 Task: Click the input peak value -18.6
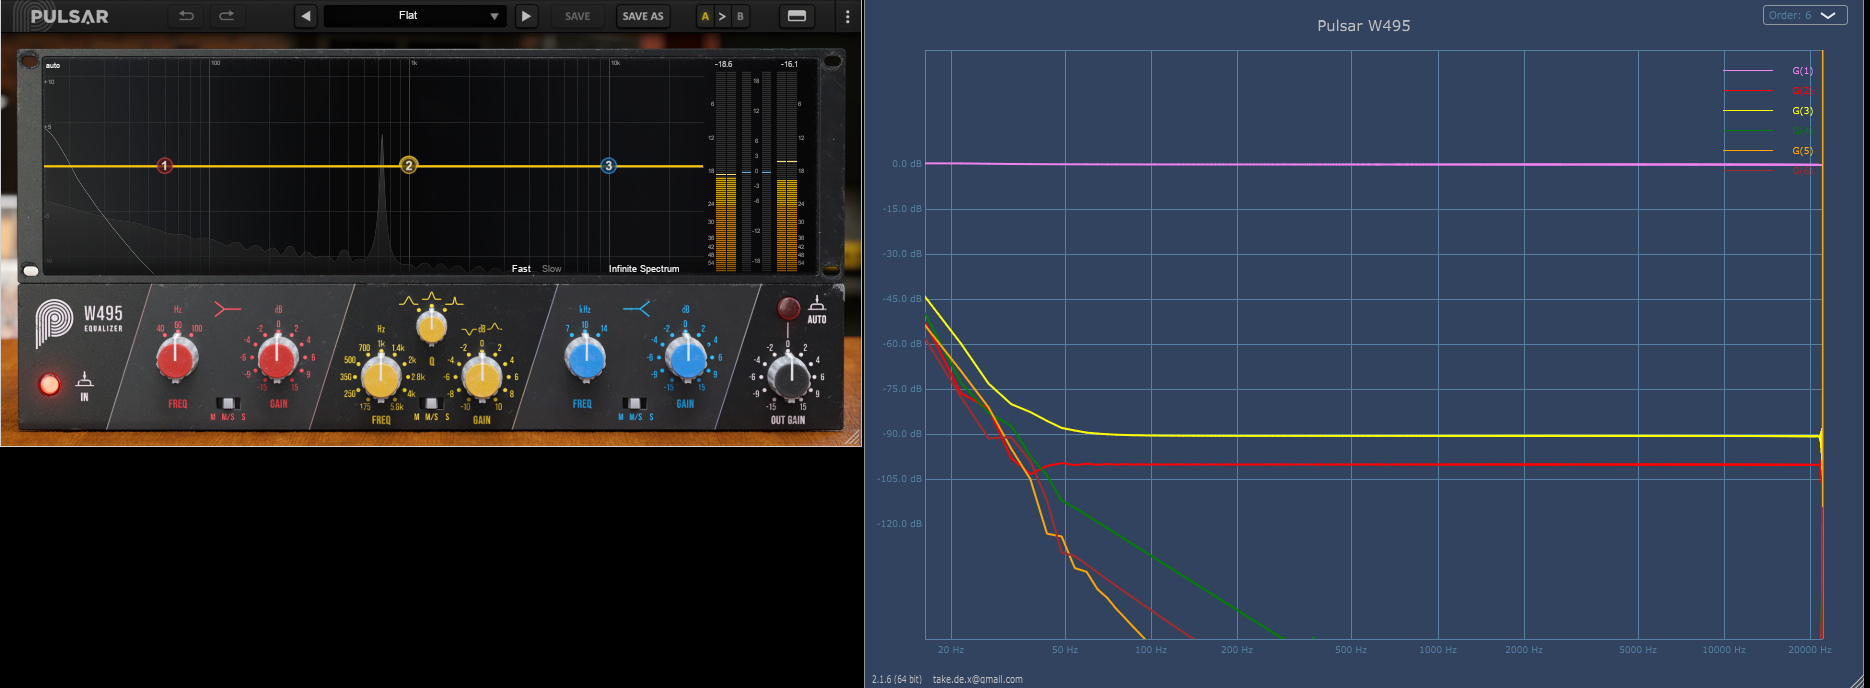point(723,64)
